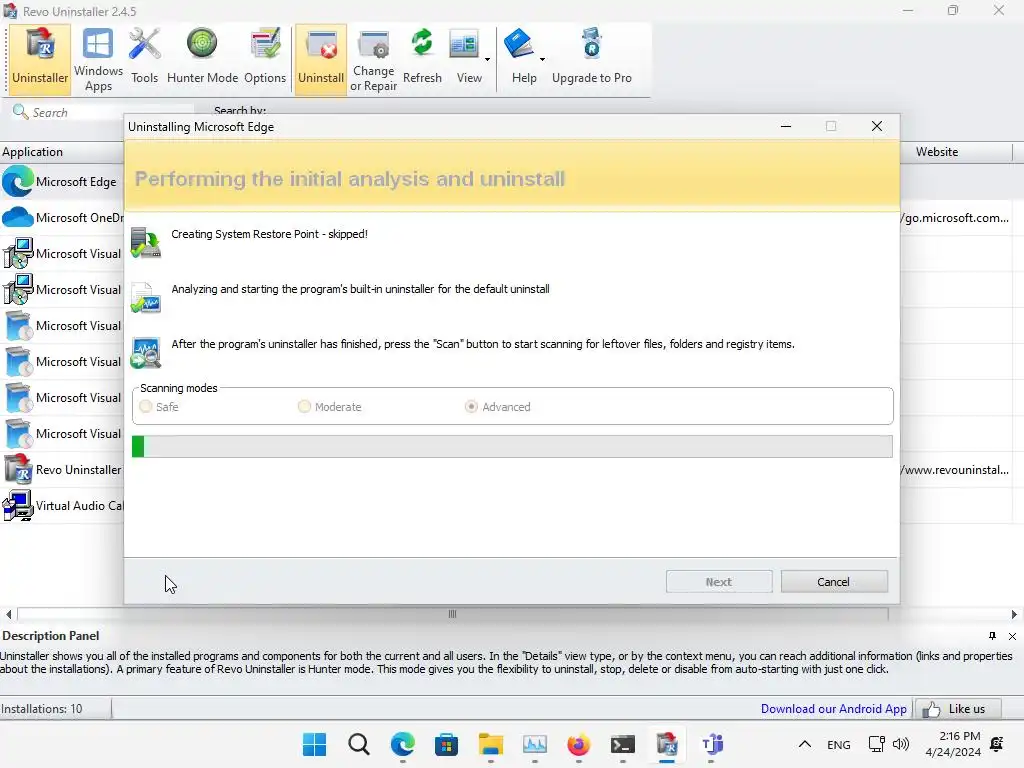Expand the Help dropdown arrow

542,59
